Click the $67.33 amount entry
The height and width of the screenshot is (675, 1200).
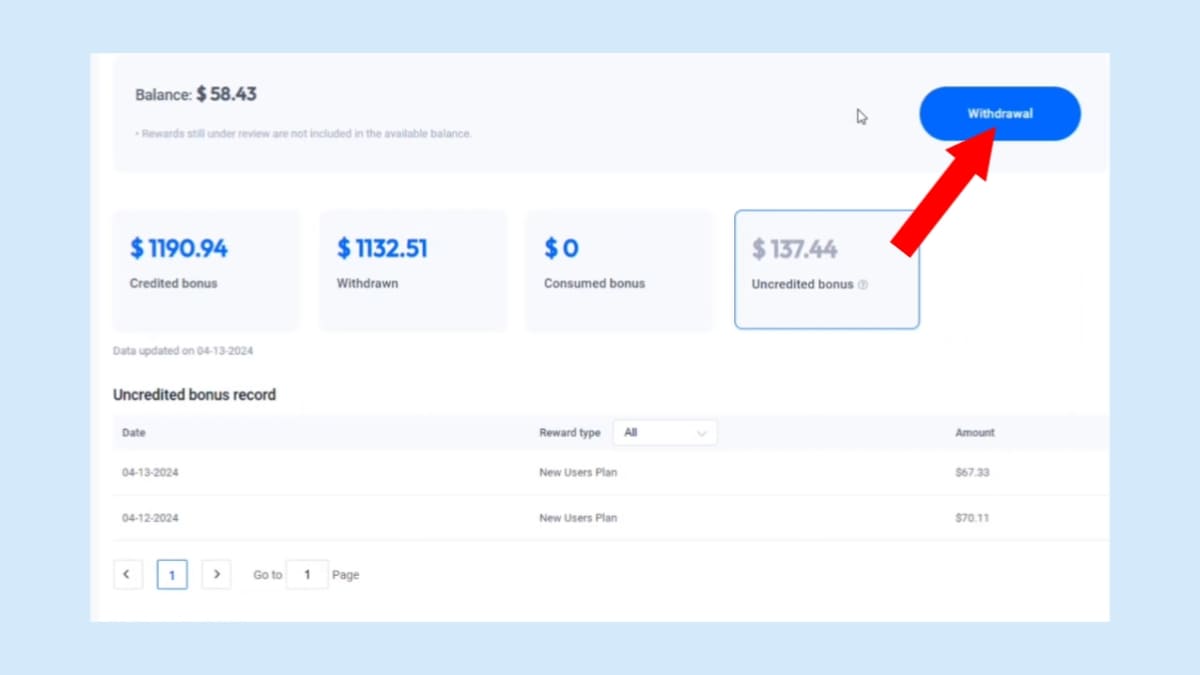point(972,472)
